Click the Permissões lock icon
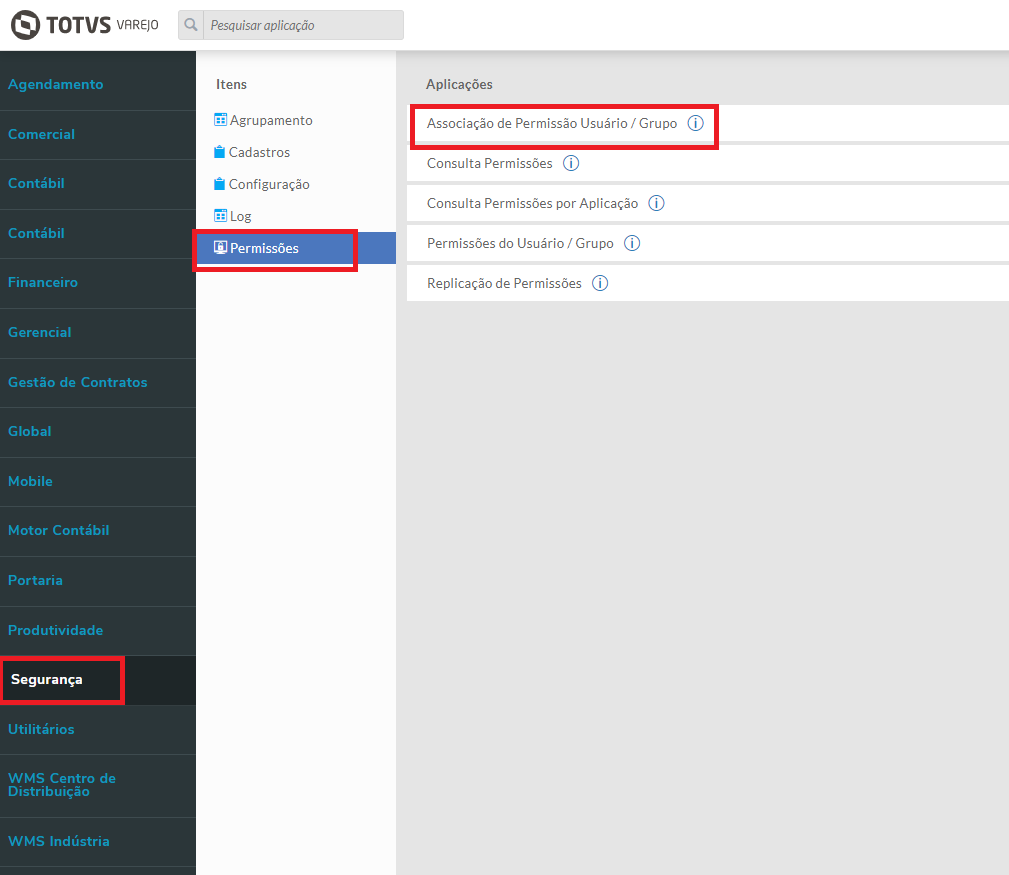 [x=220, y=248]
